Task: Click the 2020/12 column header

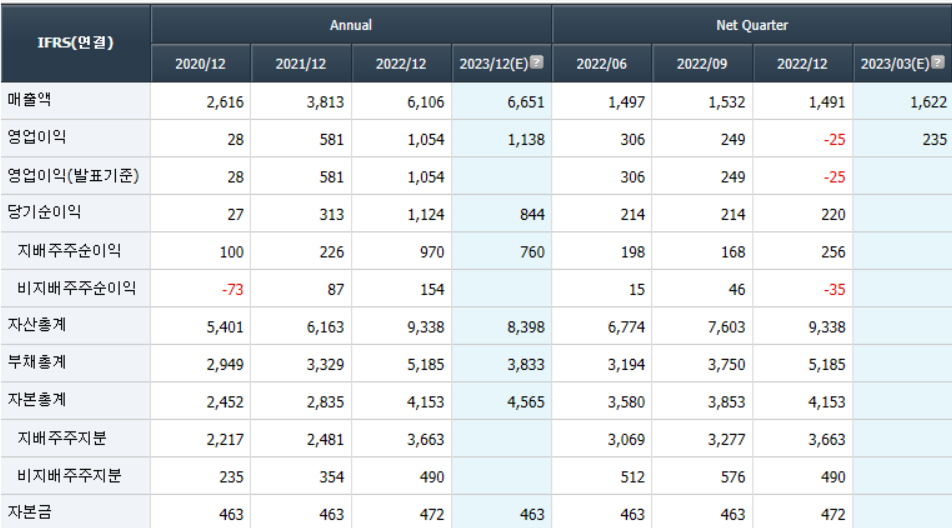Action: (200, 64)
